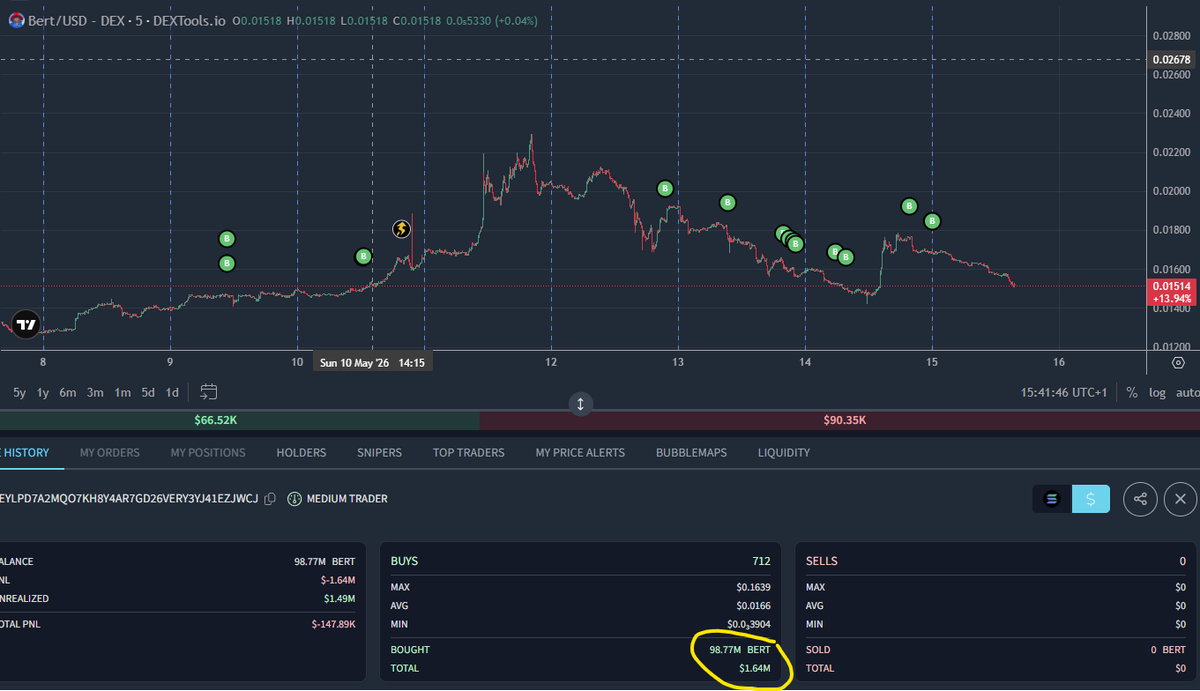
Task: Click the Bert token logo in chart header
Action: tap(17, 19)
